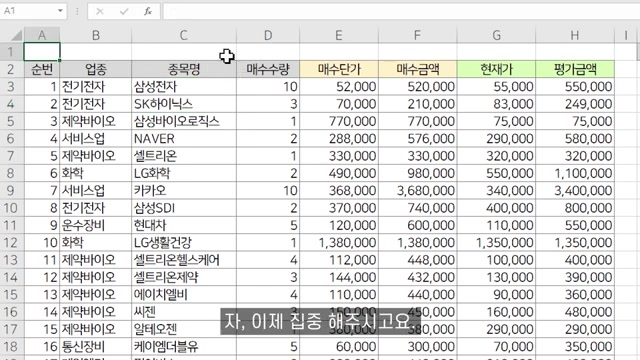Select the 운수장비 industry cell

[96, 225]
